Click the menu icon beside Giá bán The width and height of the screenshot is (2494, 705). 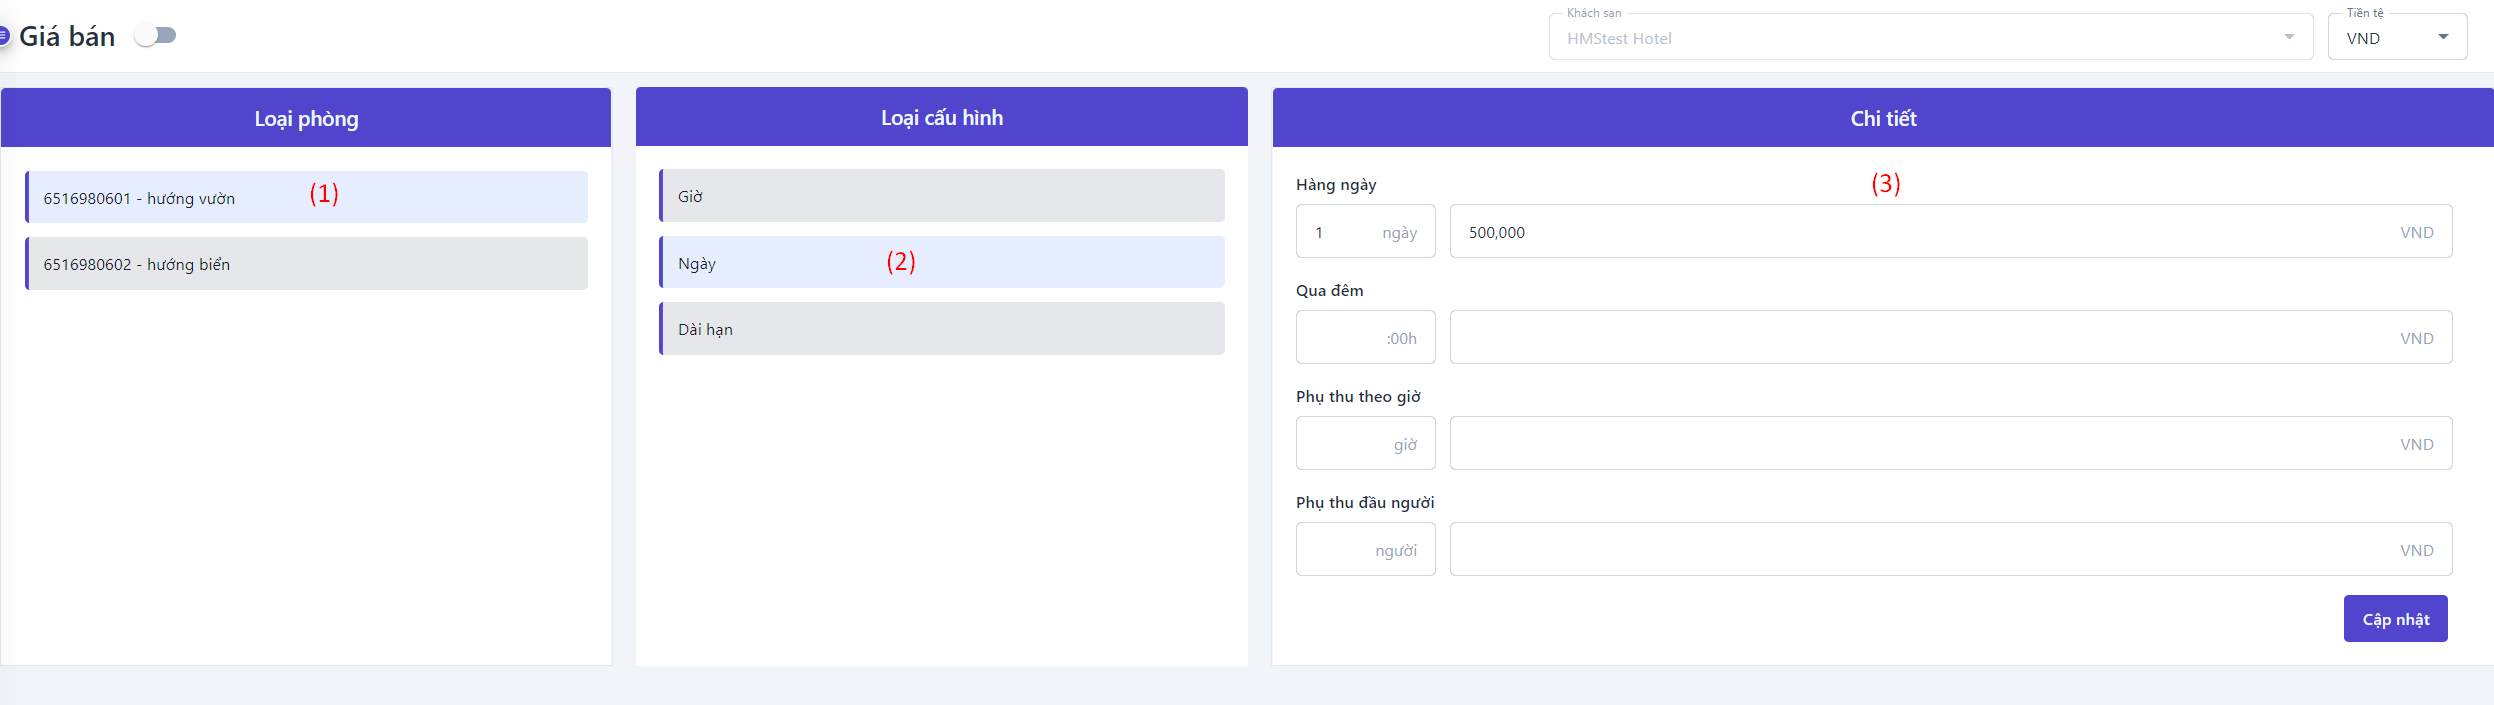click(x=4, y=36)
